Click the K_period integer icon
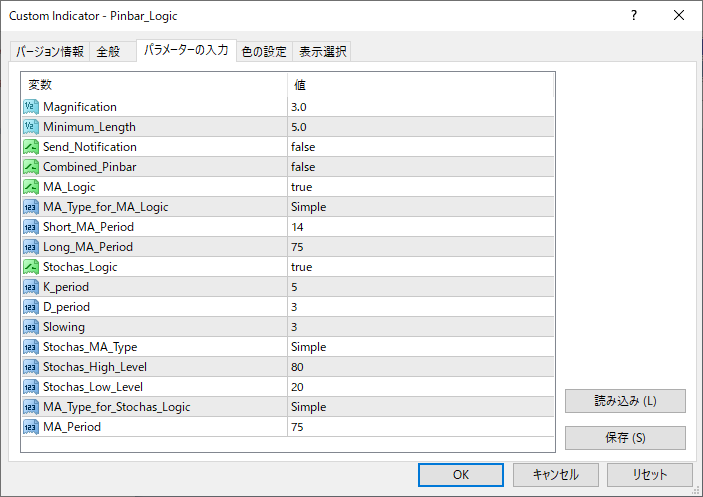This screenshot has height=497, width=703. [30, 287]
